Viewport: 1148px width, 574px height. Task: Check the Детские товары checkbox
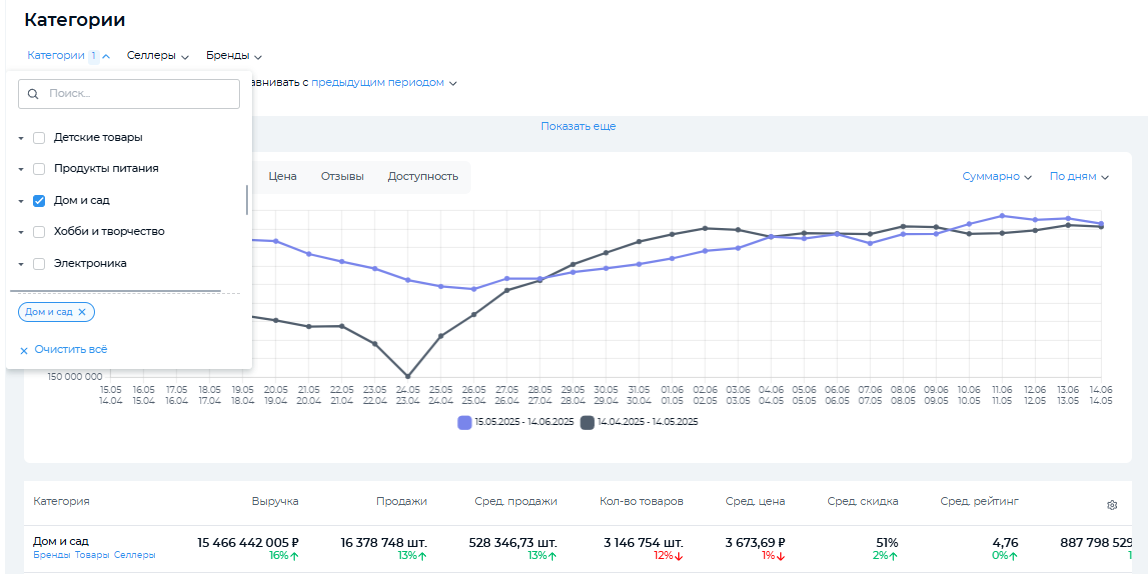[x=39, y=138]
